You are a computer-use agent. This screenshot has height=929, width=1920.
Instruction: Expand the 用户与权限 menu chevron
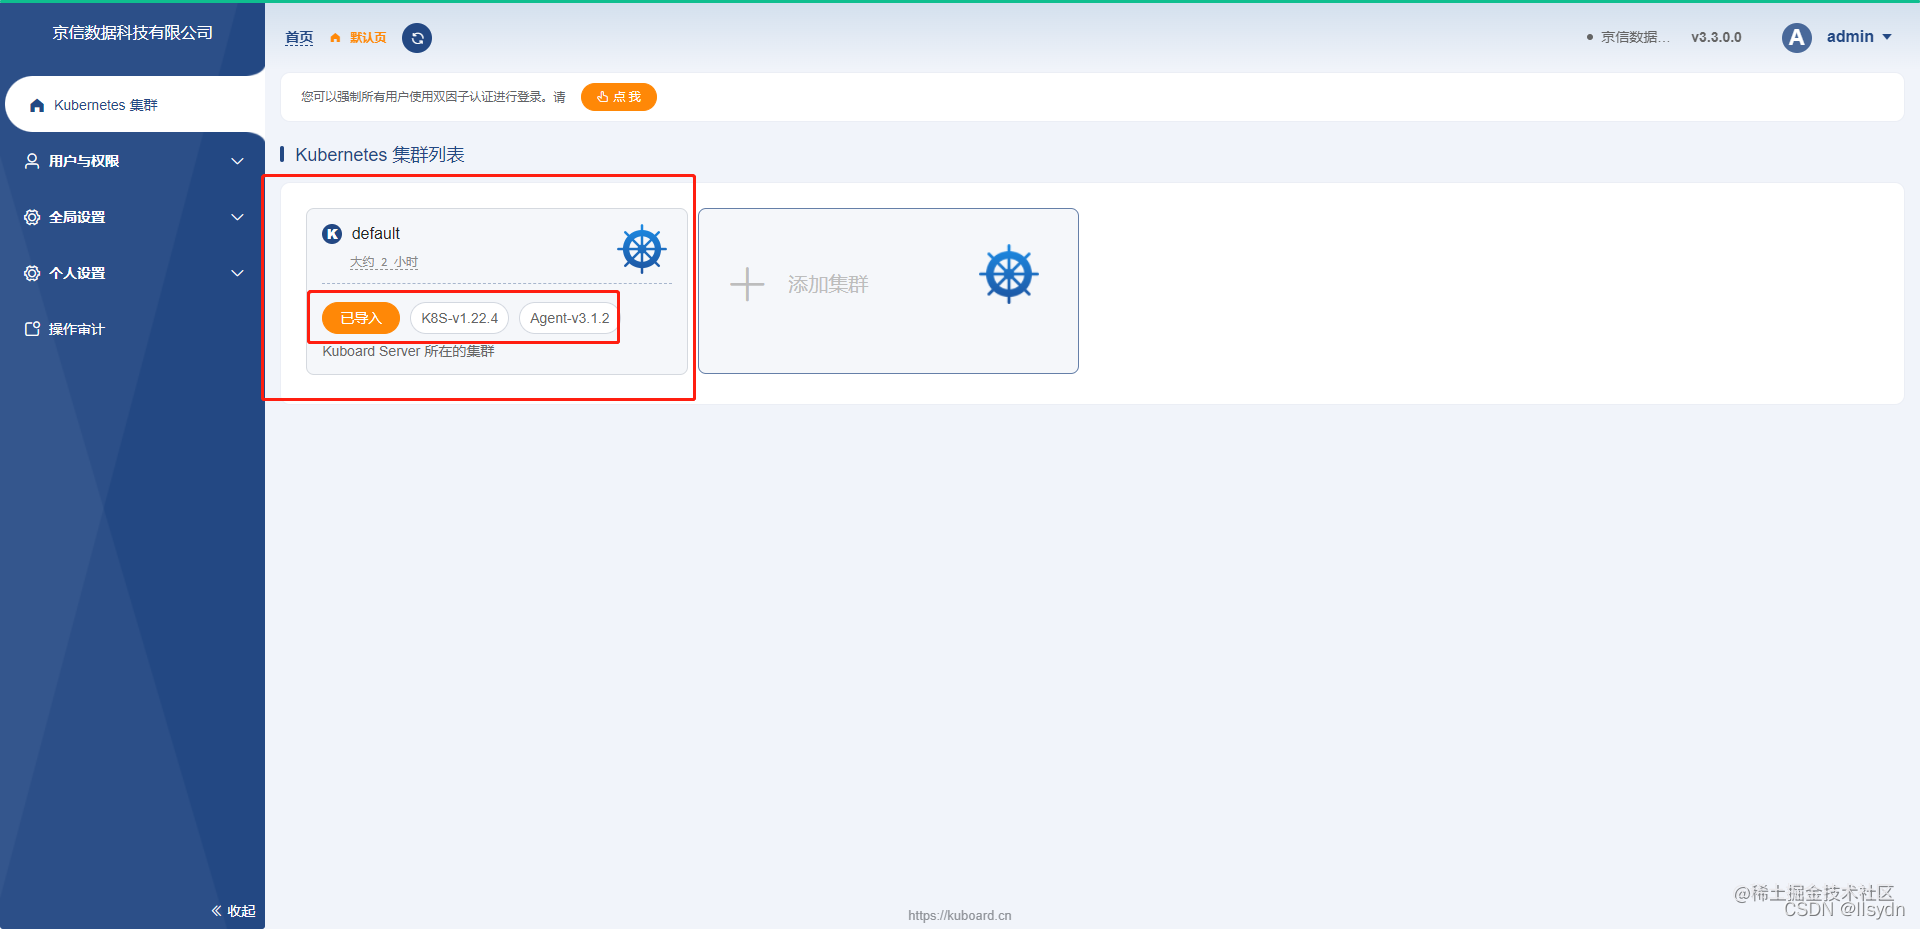tap(237, 161)
